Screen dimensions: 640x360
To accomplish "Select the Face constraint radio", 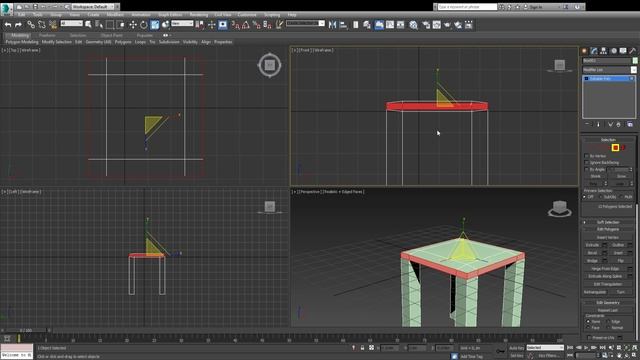I will 588,327.
